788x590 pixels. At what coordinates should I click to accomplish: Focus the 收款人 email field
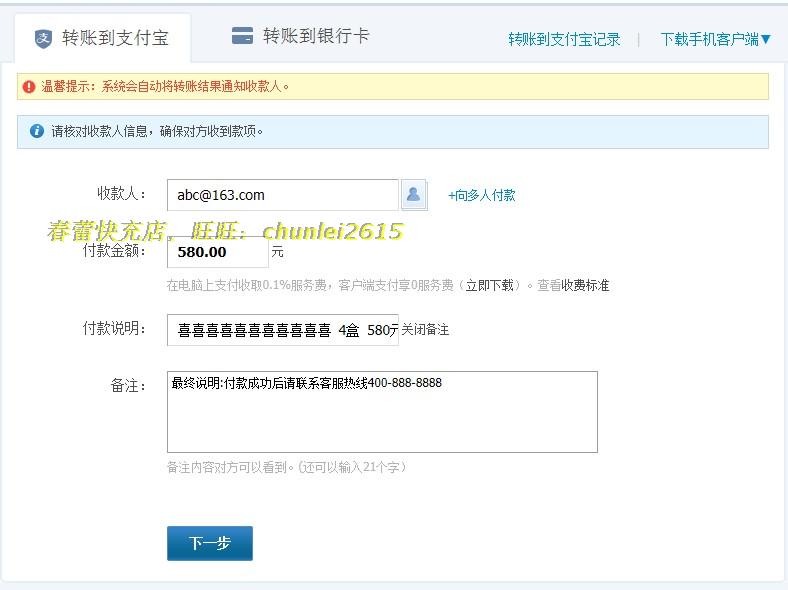click(x=282, y=195)
